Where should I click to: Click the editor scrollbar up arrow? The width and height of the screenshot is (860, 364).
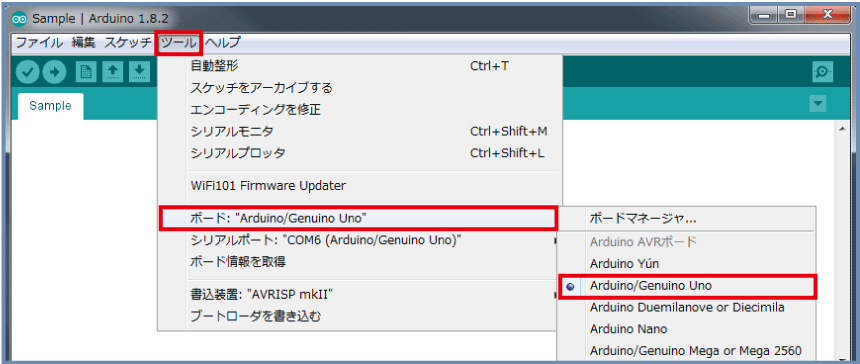(x=842, y=128)
